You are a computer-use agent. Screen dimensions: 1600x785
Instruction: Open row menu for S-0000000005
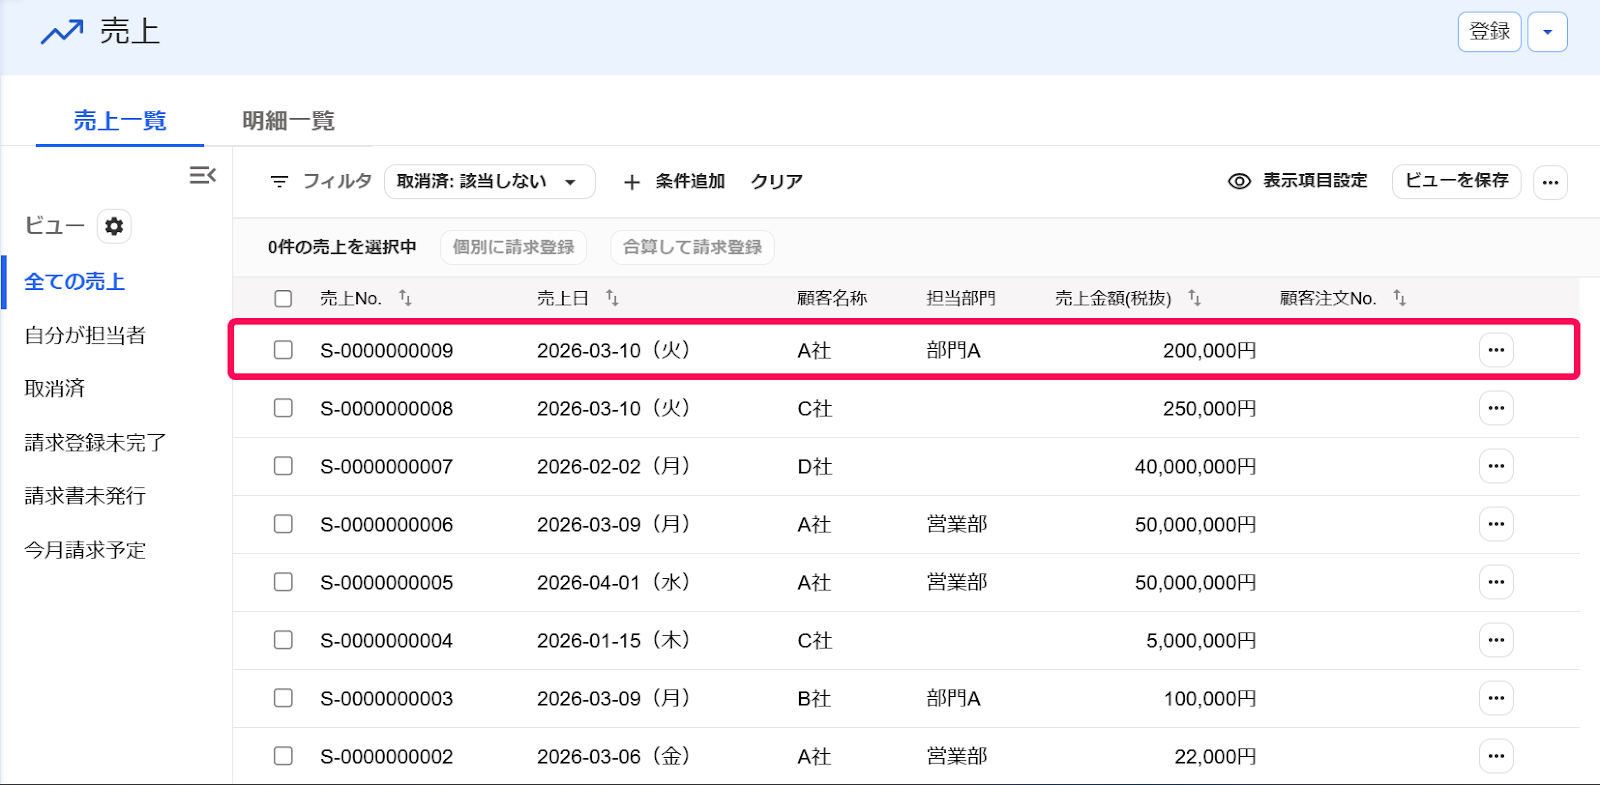click(x=1496, y=582)
